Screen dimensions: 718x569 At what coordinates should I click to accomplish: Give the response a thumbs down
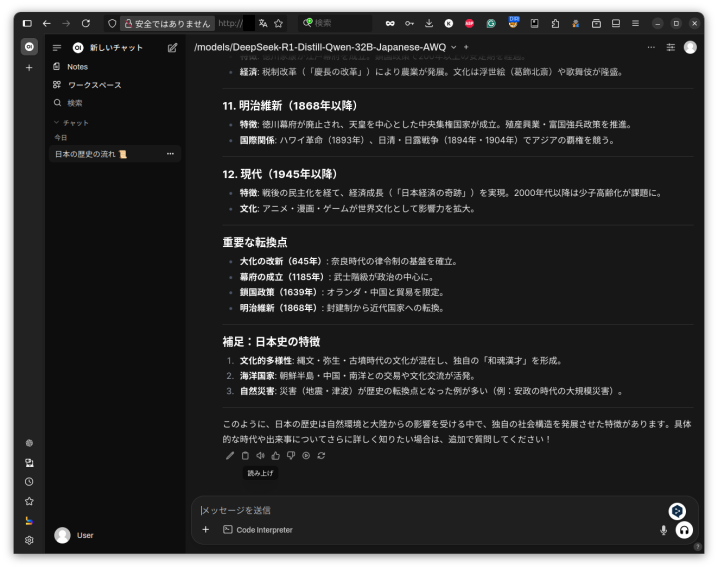291,455
